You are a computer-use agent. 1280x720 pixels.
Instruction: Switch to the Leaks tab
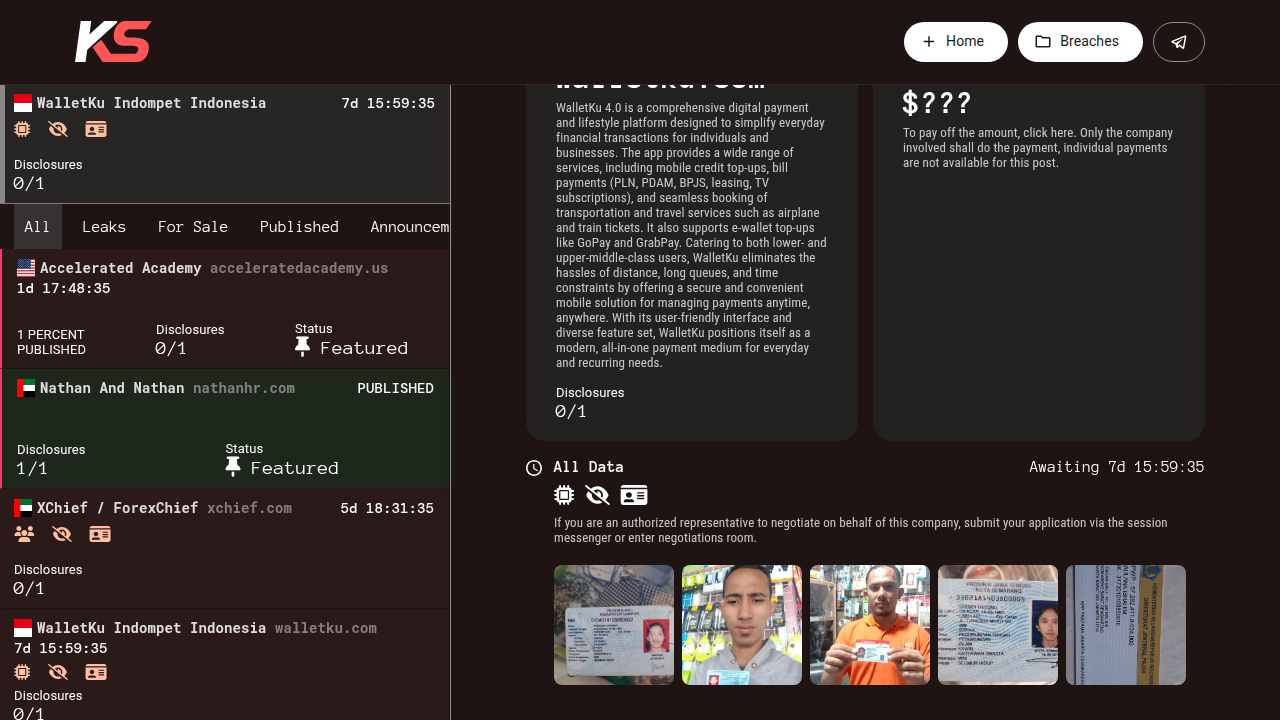coord(104,227)
